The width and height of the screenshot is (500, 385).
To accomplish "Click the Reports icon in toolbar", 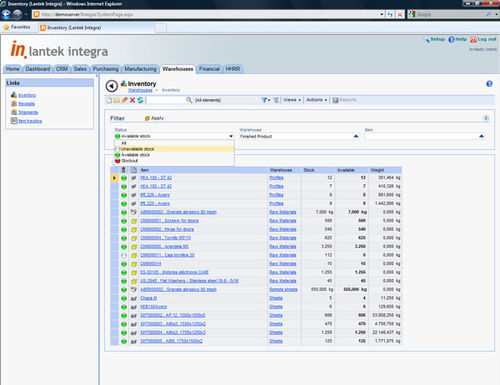I will 336,100.
